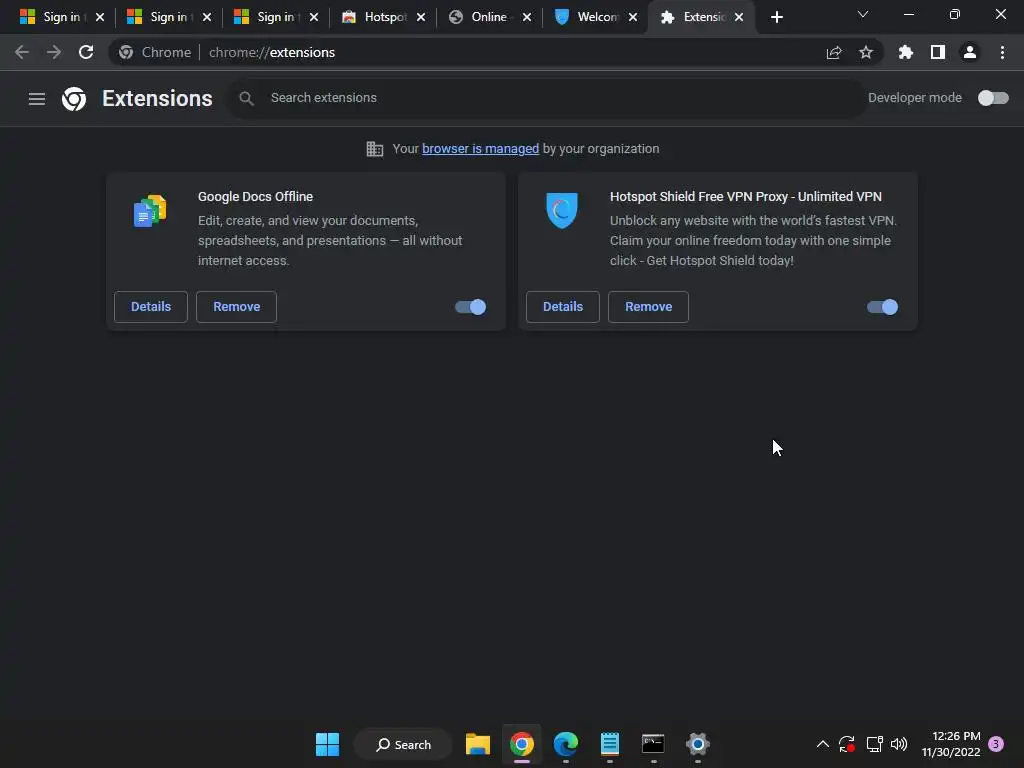
Task: Click the search magnifier icon in extensions search
Action: pyautogui.click(x=246, y=99)
